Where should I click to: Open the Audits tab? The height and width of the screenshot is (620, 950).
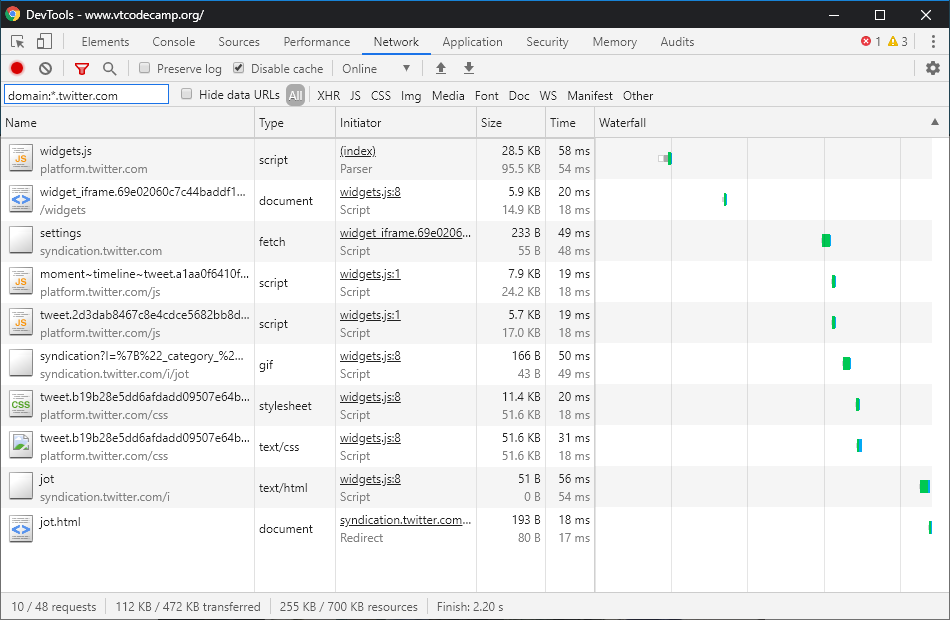(677, 42)
